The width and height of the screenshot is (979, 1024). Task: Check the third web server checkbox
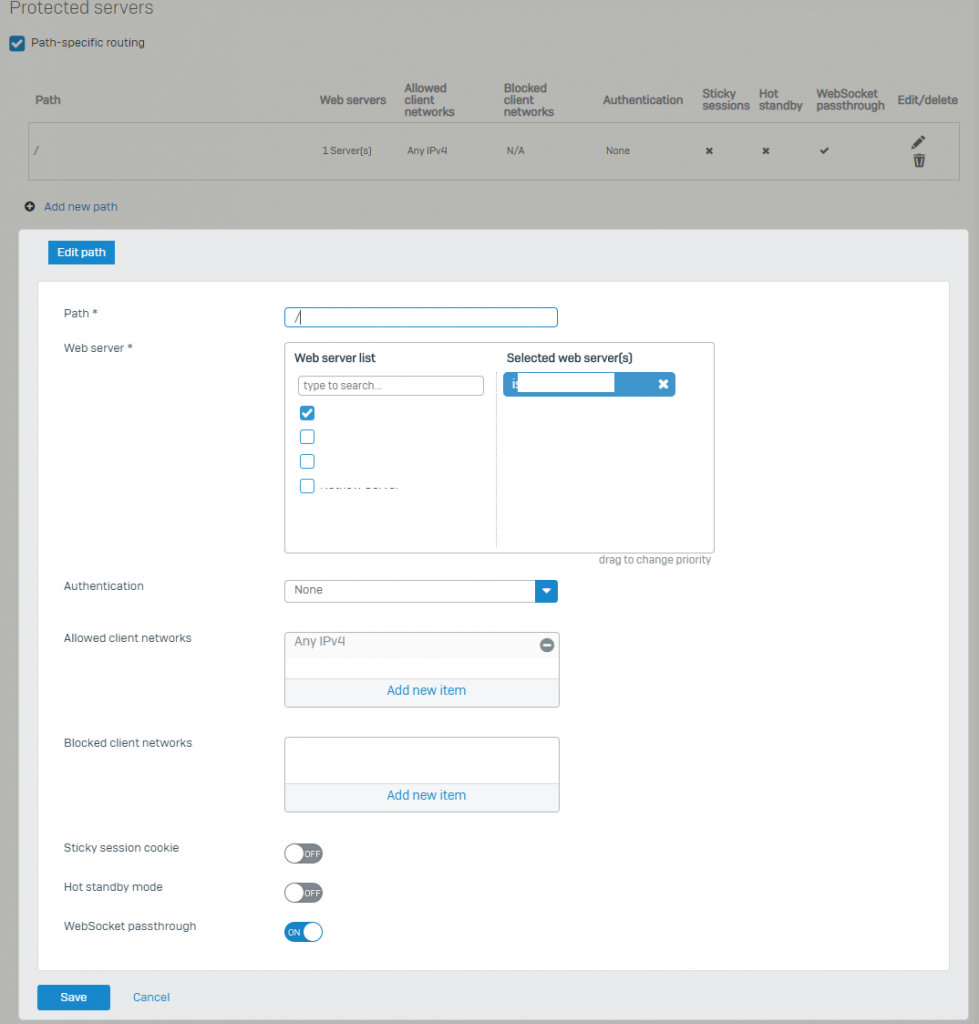pyautogui.click(x=307, y=461)
